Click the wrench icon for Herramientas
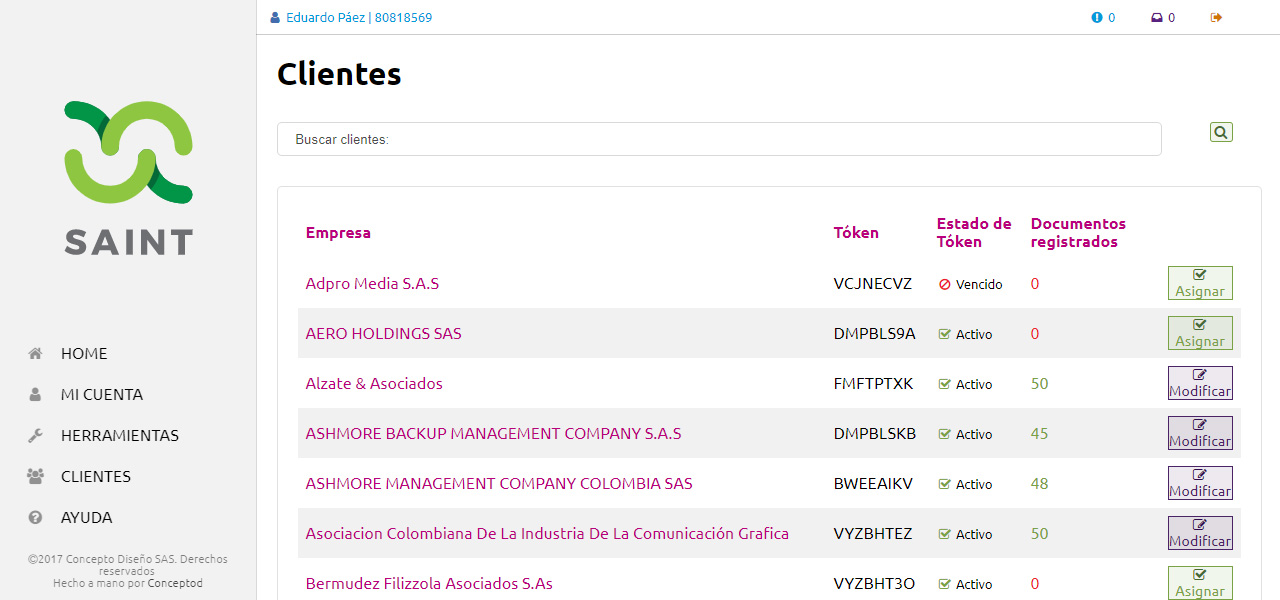The height and width of the screenshot is (600, 1280). (x=35, y=435)
